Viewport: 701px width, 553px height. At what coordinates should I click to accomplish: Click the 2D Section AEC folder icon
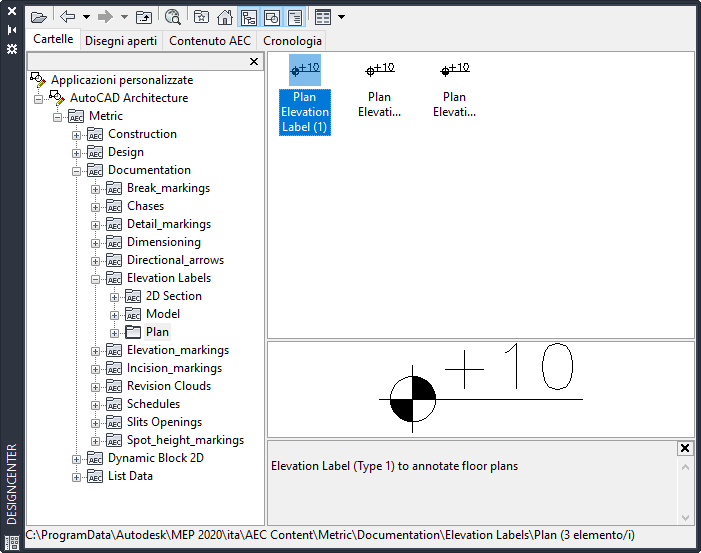pos(133,296)
